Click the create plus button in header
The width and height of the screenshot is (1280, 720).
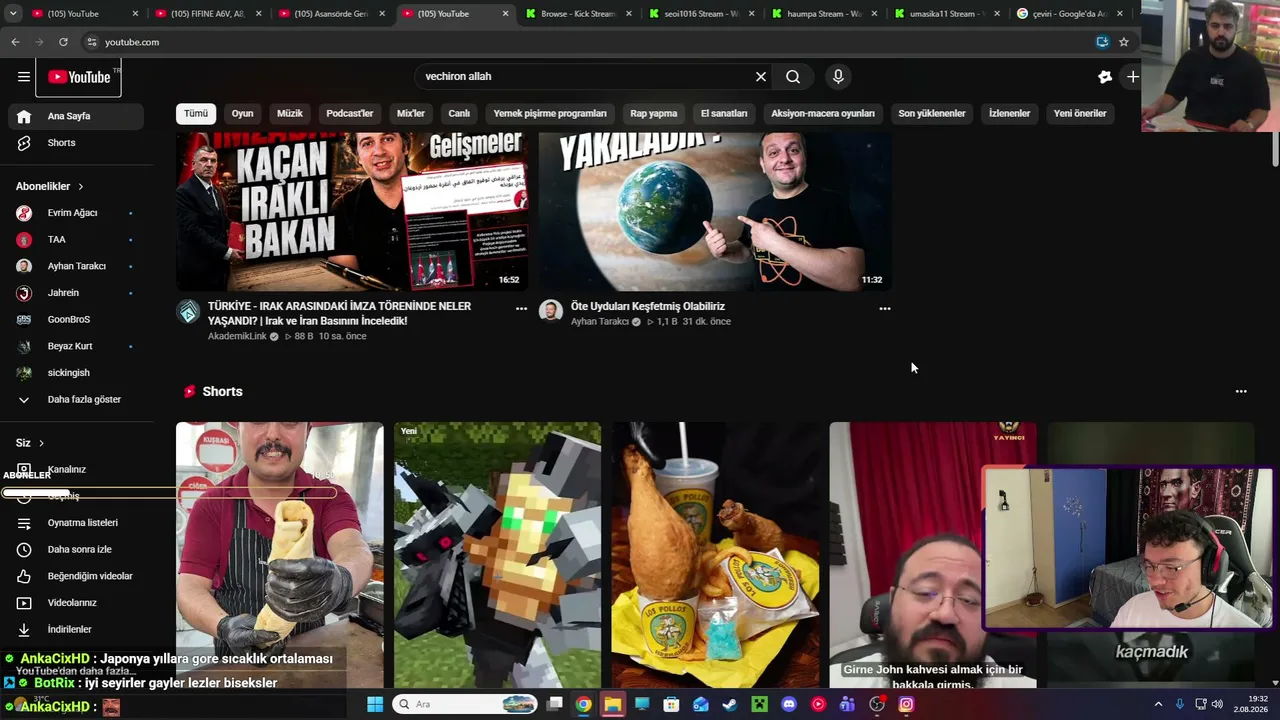tap(1132, 77)
